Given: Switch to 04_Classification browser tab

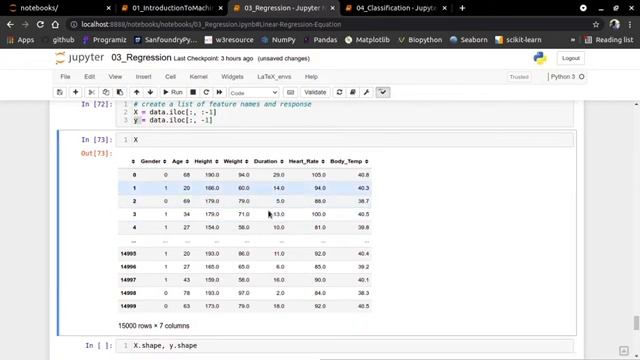Looking at the screenshot, I should point(396,8).
